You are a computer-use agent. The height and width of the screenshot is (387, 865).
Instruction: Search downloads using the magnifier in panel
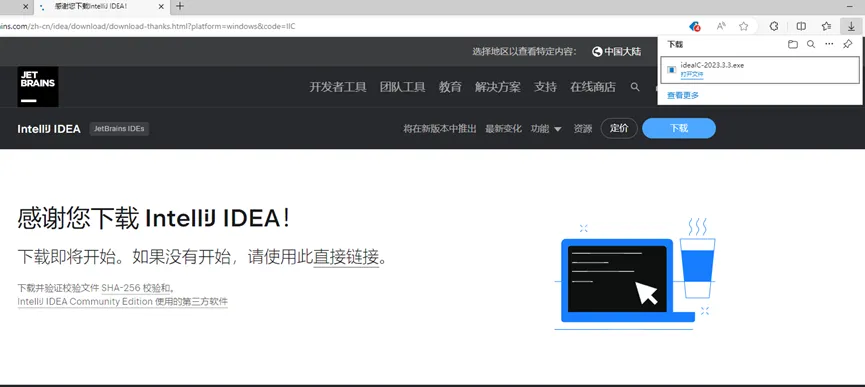pyautogui.click(x=811, y=45)
